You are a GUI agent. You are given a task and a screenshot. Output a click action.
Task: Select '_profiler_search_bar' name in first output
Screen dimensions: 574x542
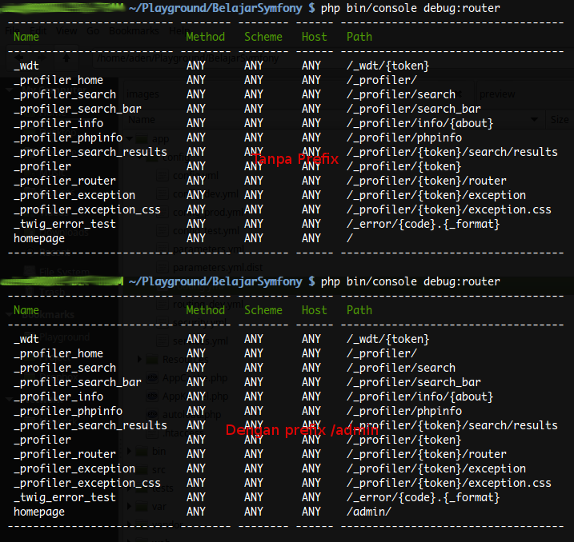click(x=77, y=109)
